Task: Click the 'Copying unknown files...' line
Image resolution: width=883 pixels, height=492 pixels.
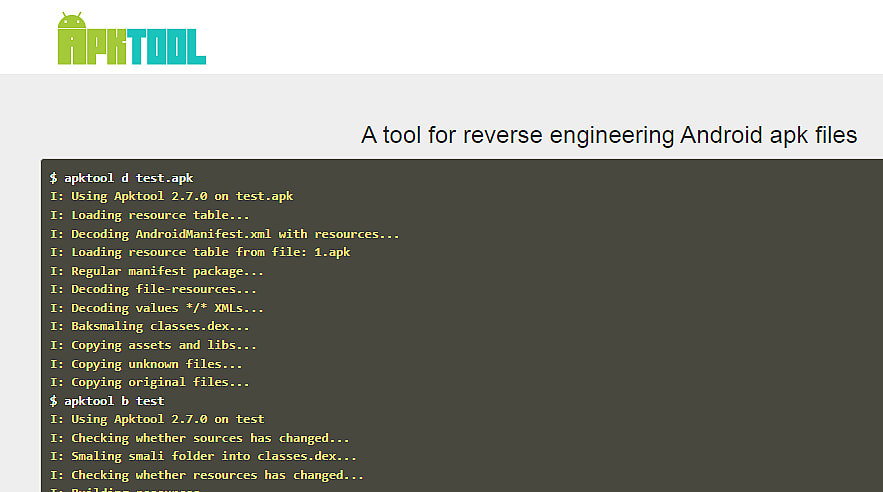Action: click(x=146, y=364)
